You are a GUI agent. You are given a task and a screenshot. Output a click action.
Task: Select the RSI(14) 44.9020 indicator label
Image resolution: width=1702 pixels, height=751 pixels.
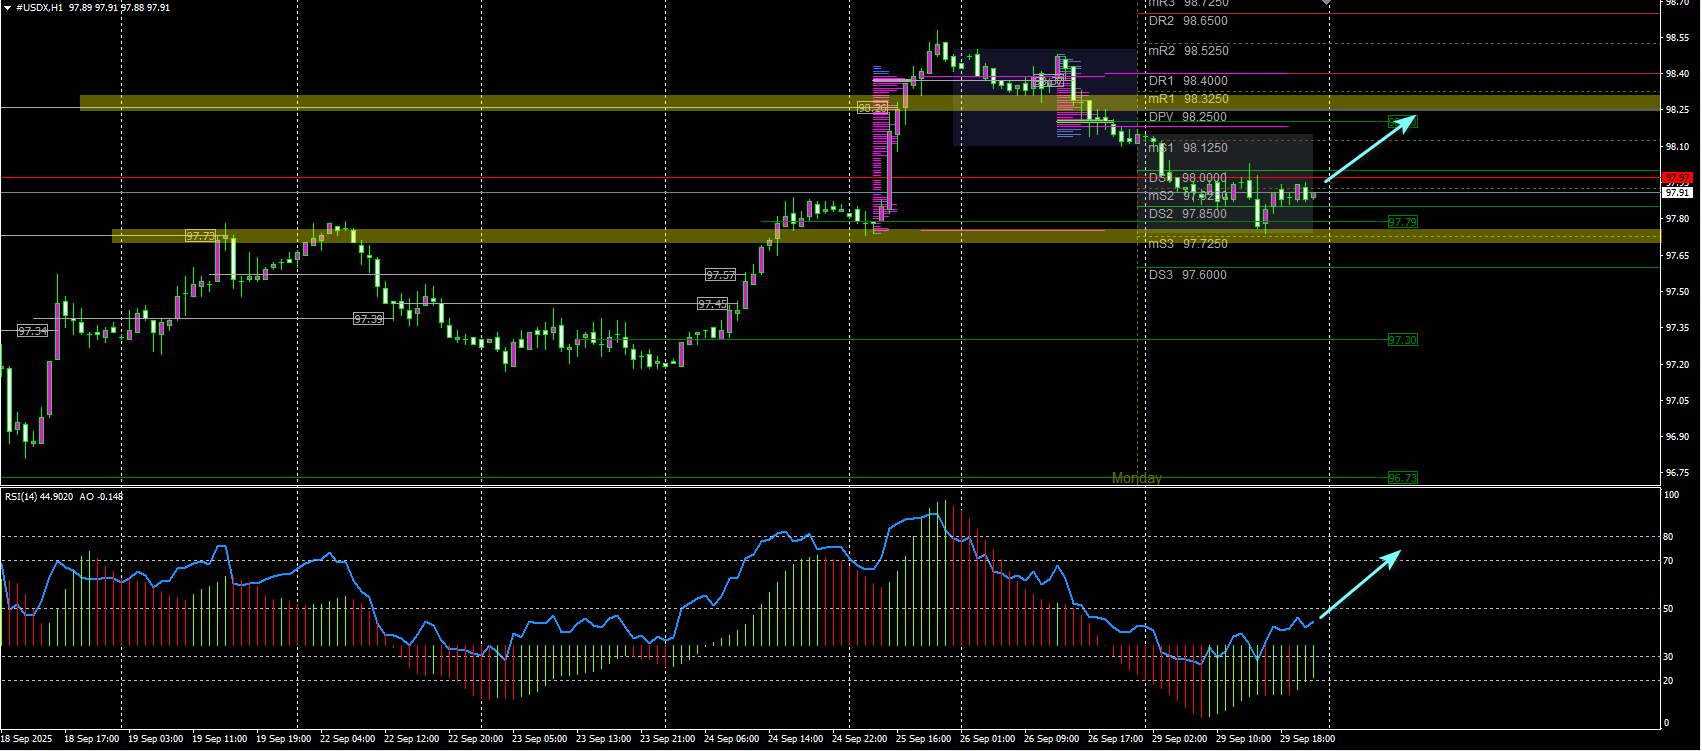pyautogui.click(x=39, y=497)
